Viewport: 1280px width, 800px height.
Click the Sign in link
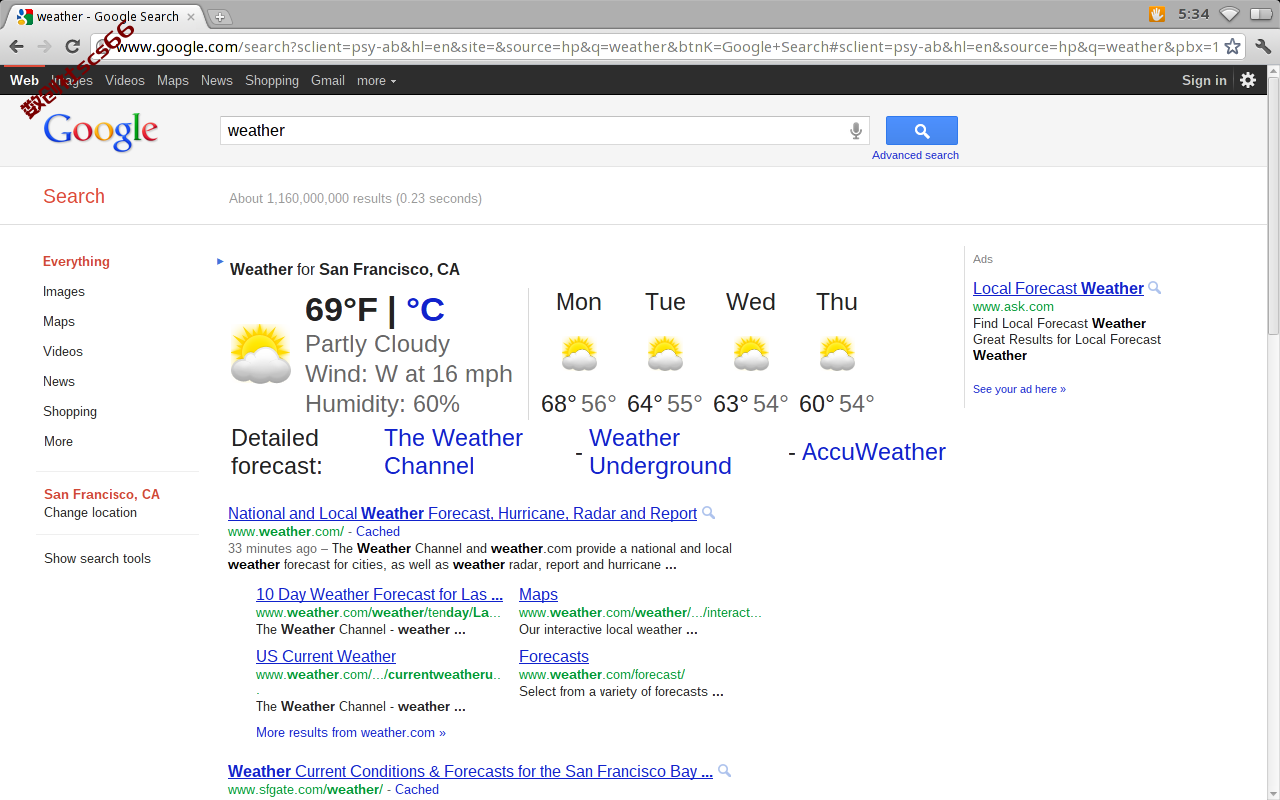click(1204, 80)
